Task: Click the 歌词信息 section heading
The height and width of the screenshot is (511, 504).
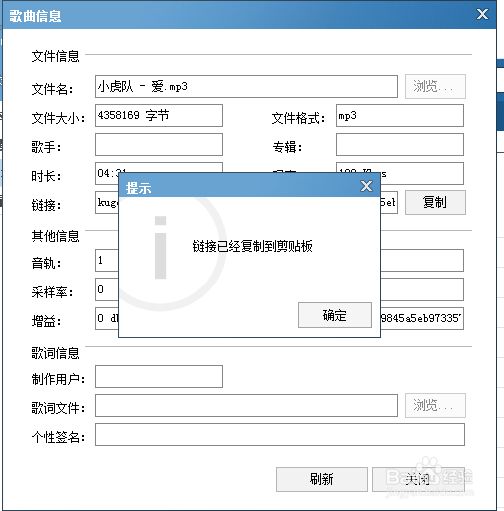Action: point(55,353)
